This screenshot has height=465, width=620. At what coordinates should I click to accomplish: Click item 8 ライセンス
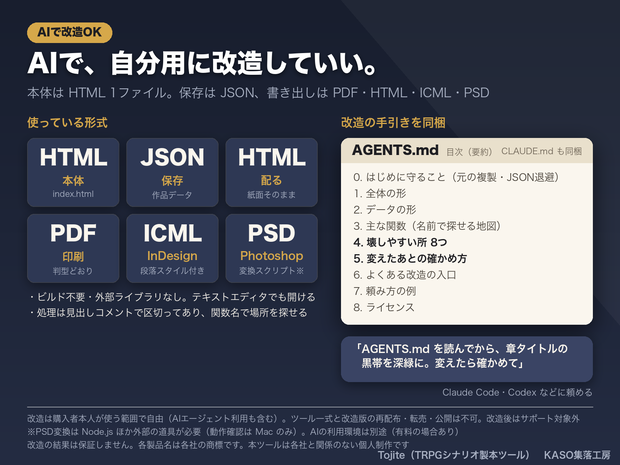[384, 307]
